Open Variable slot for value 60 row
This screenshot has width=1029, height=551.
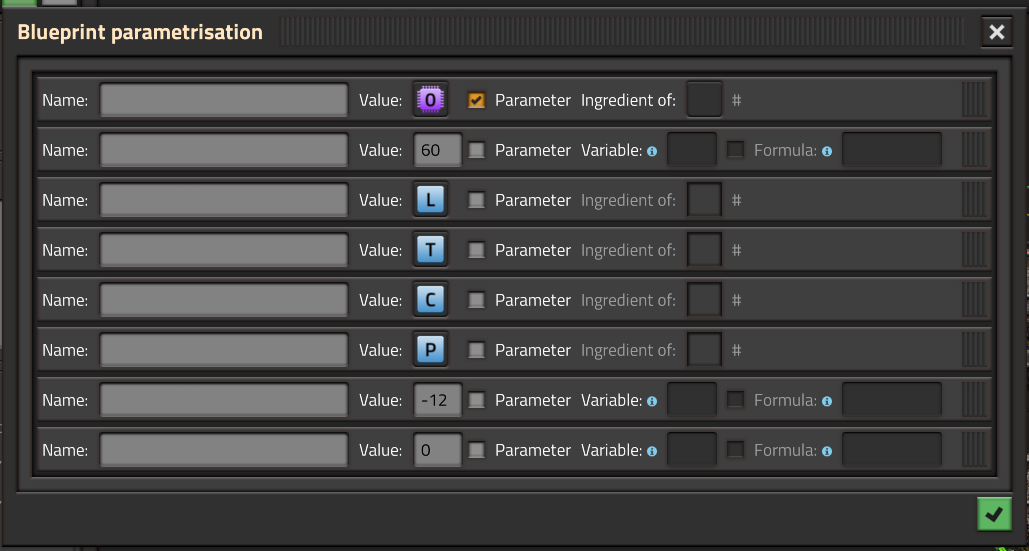(692, 150)
